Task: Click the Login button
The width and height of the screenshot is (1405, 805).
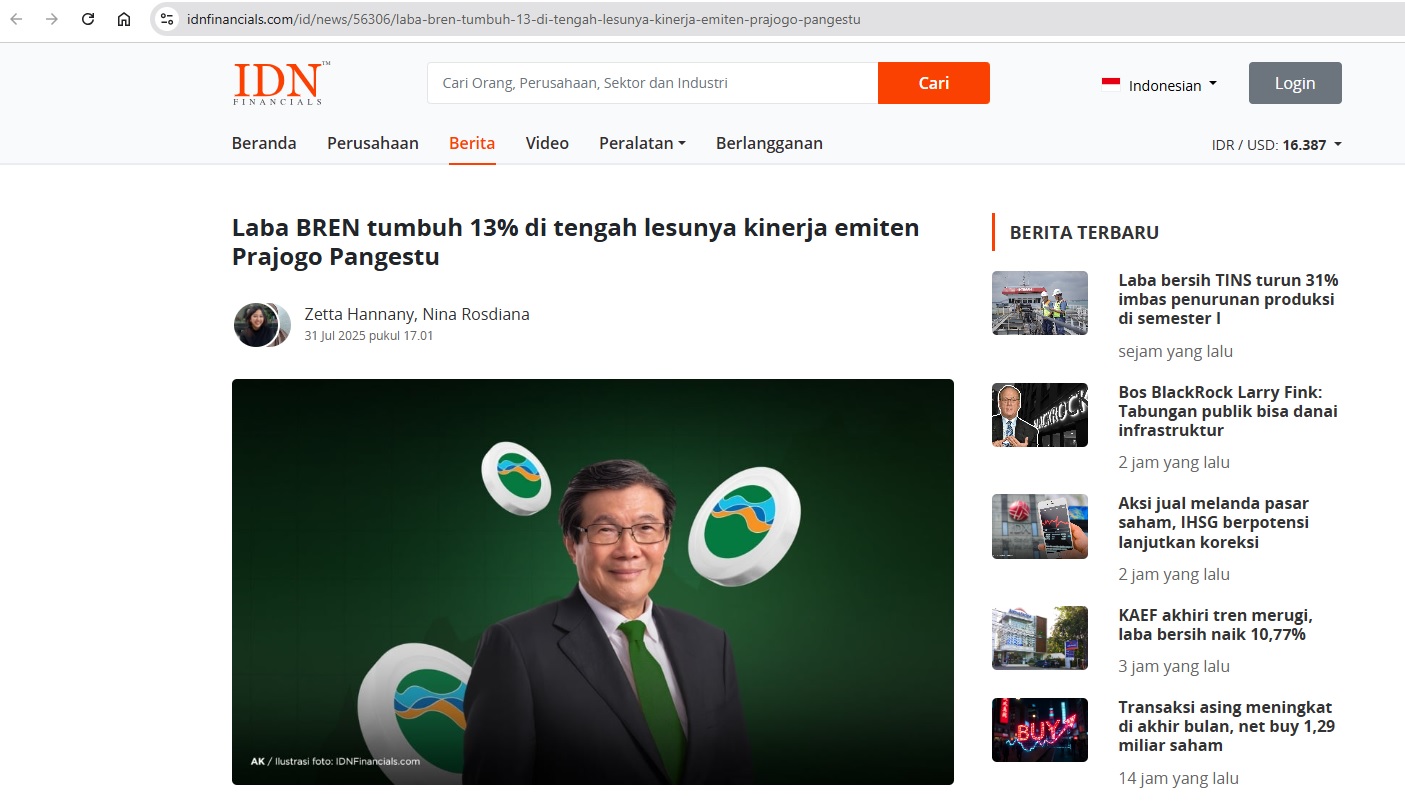Action: (1295, 83)
